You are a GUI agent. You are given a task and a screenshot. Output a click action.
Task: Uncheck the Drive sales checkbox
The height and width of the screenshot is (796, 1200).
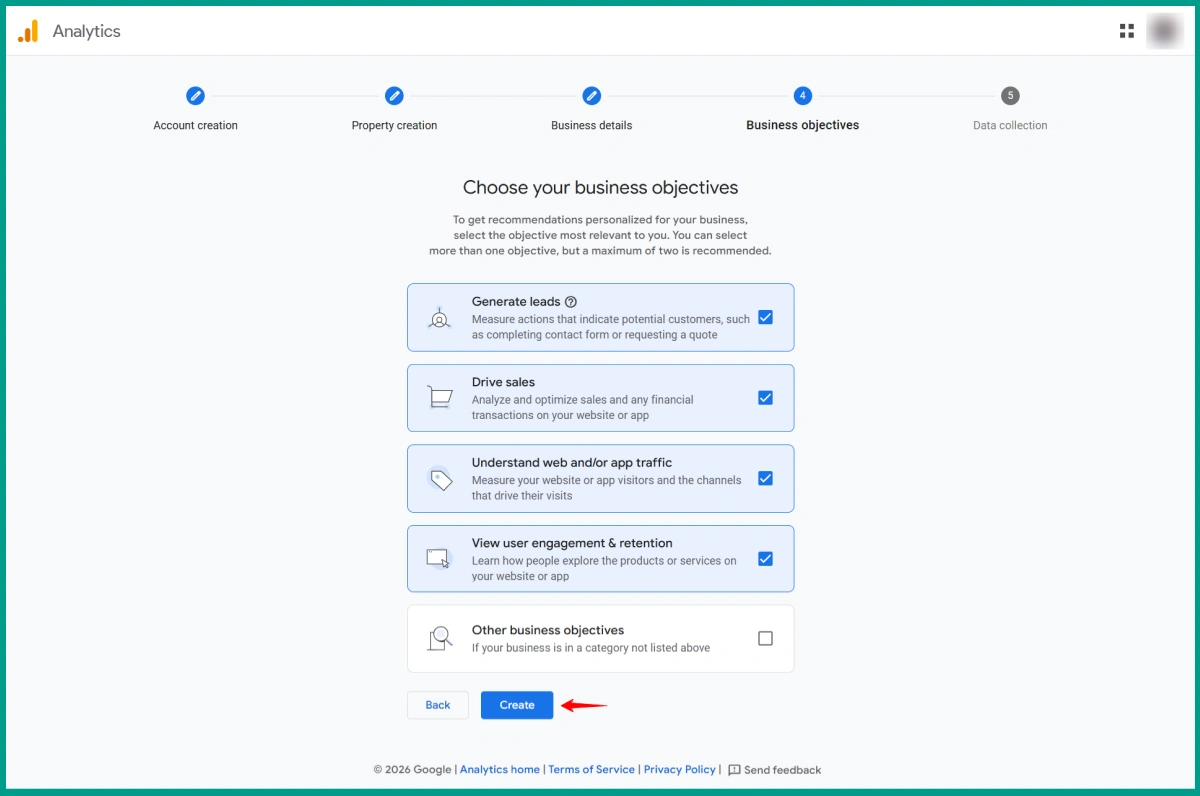click(x=765, y=397)
